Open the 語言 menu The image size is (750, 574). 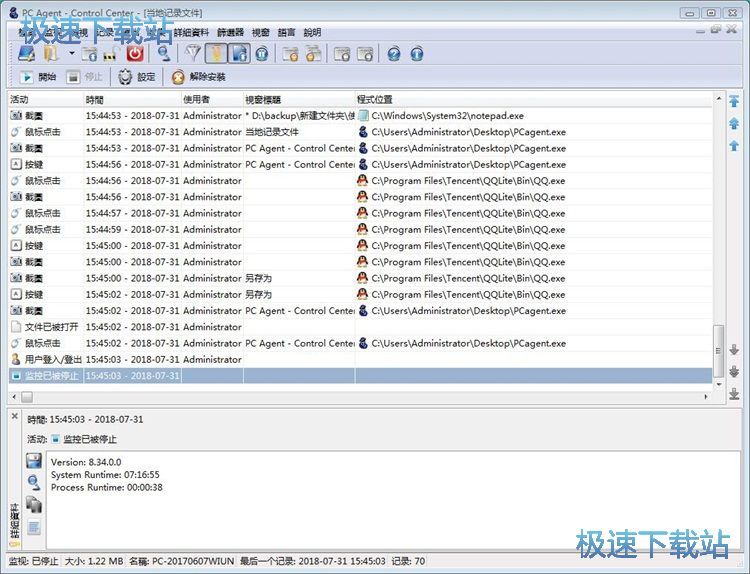click(x=287, y=33)
